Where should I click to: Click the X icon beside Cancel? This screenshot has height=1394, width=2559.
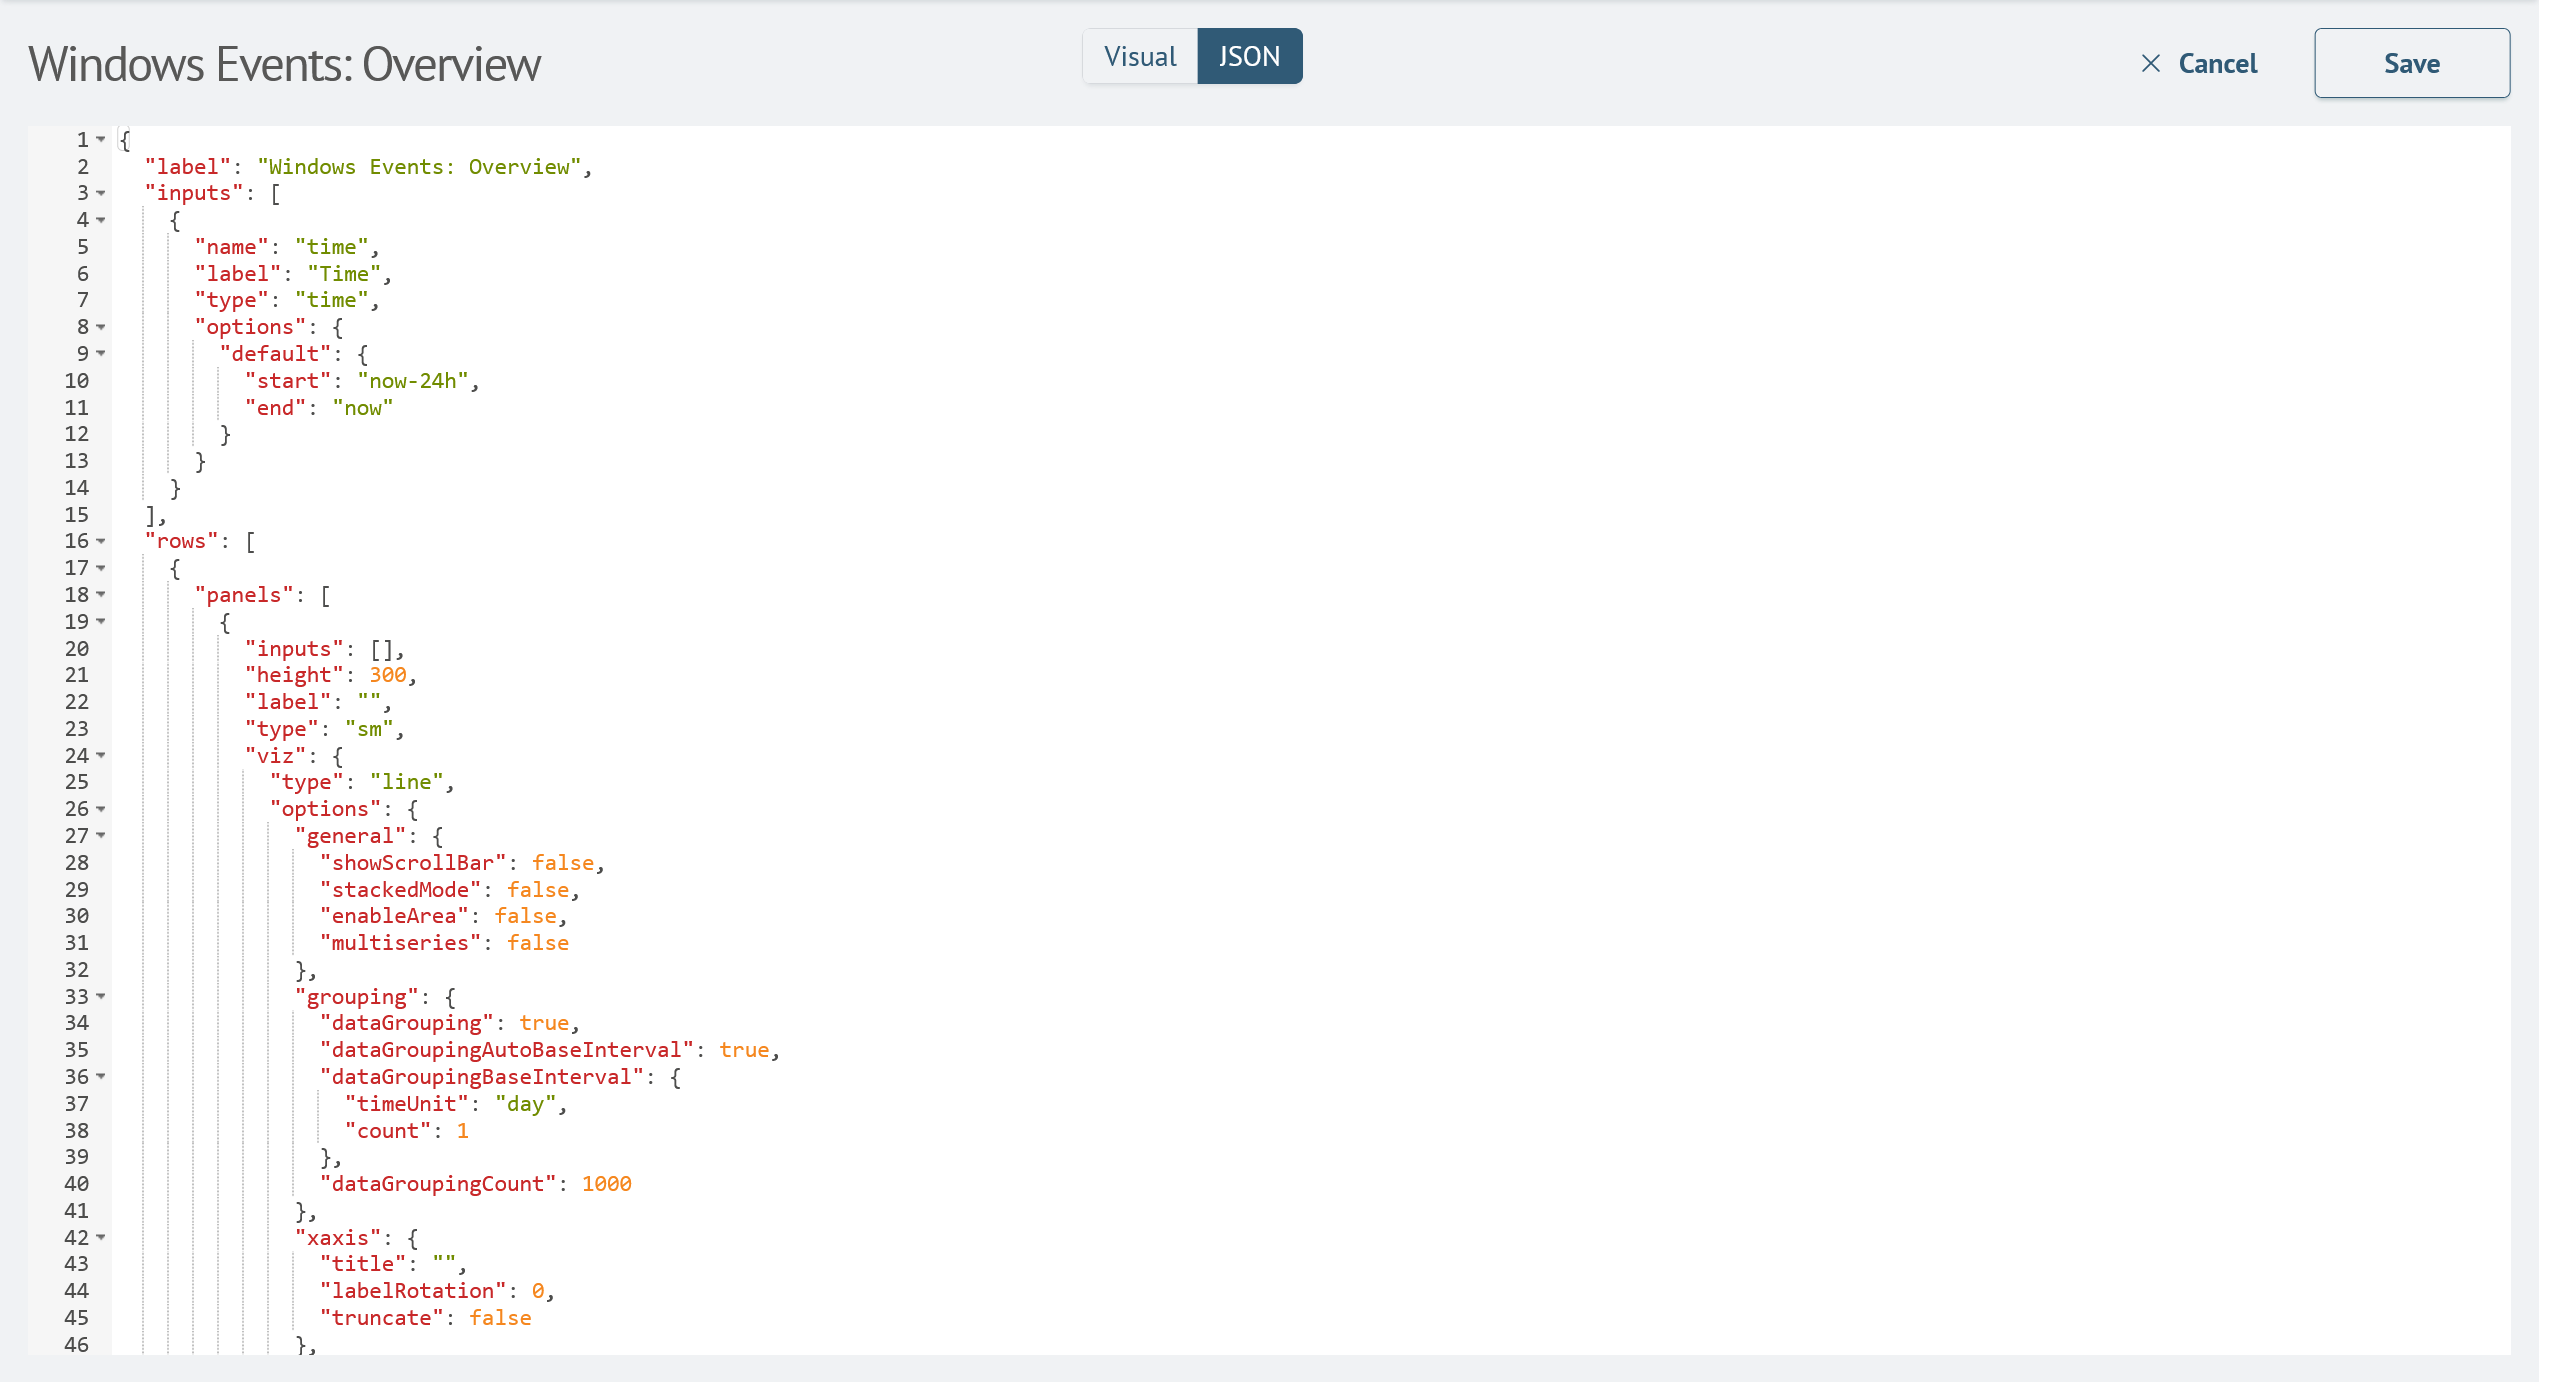click(2150, 64)
